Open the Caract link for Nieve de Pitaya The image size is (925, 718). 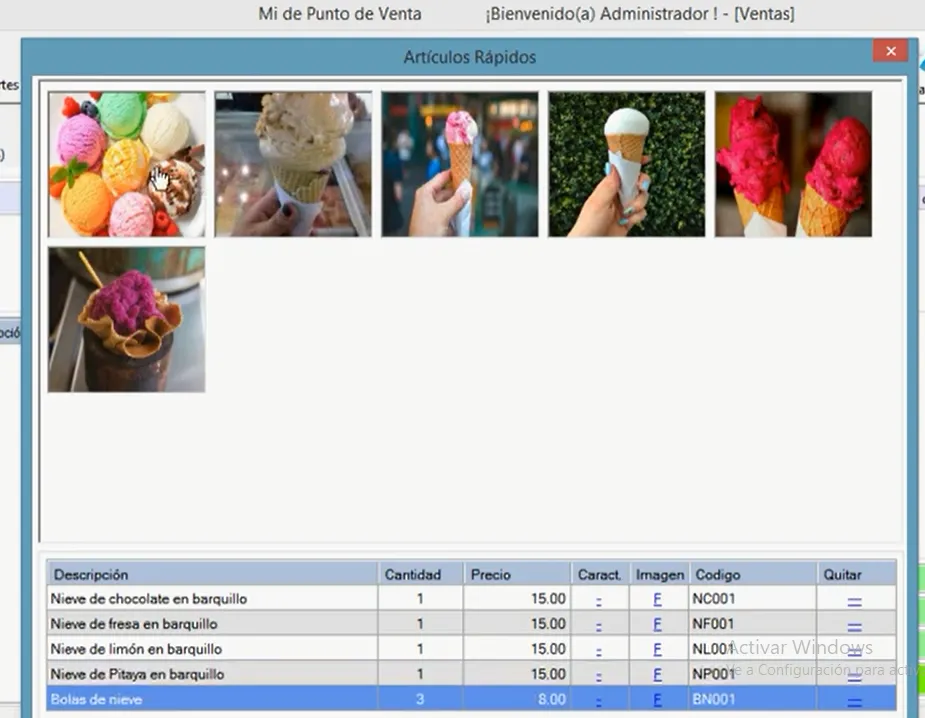coord(599,673)
